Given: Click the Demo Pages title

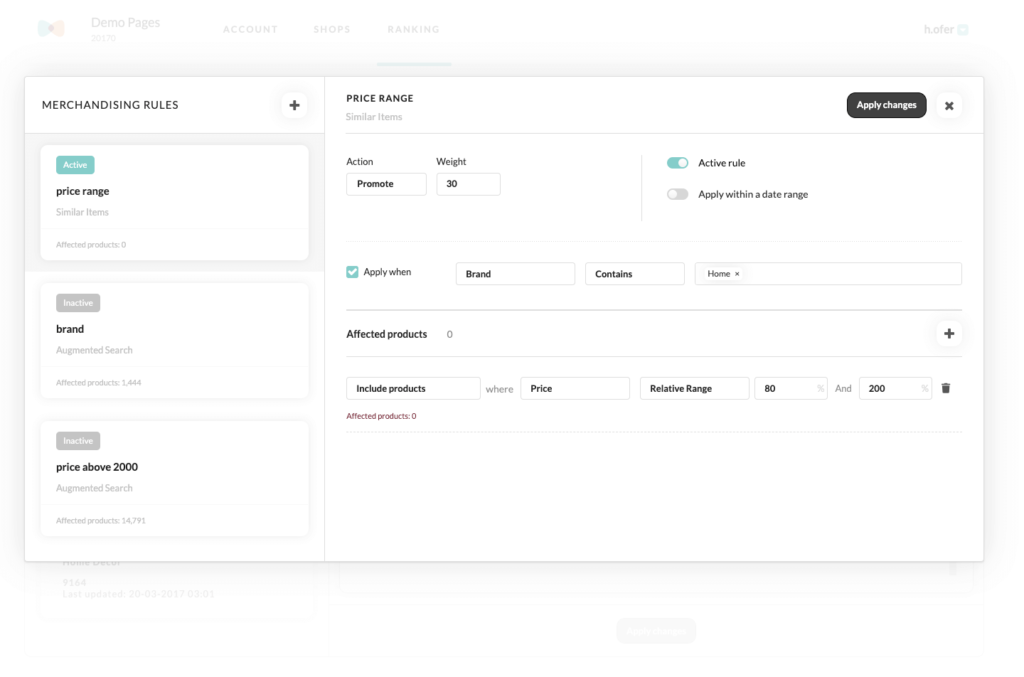Looking at the screenshot, I should (125, 22).
